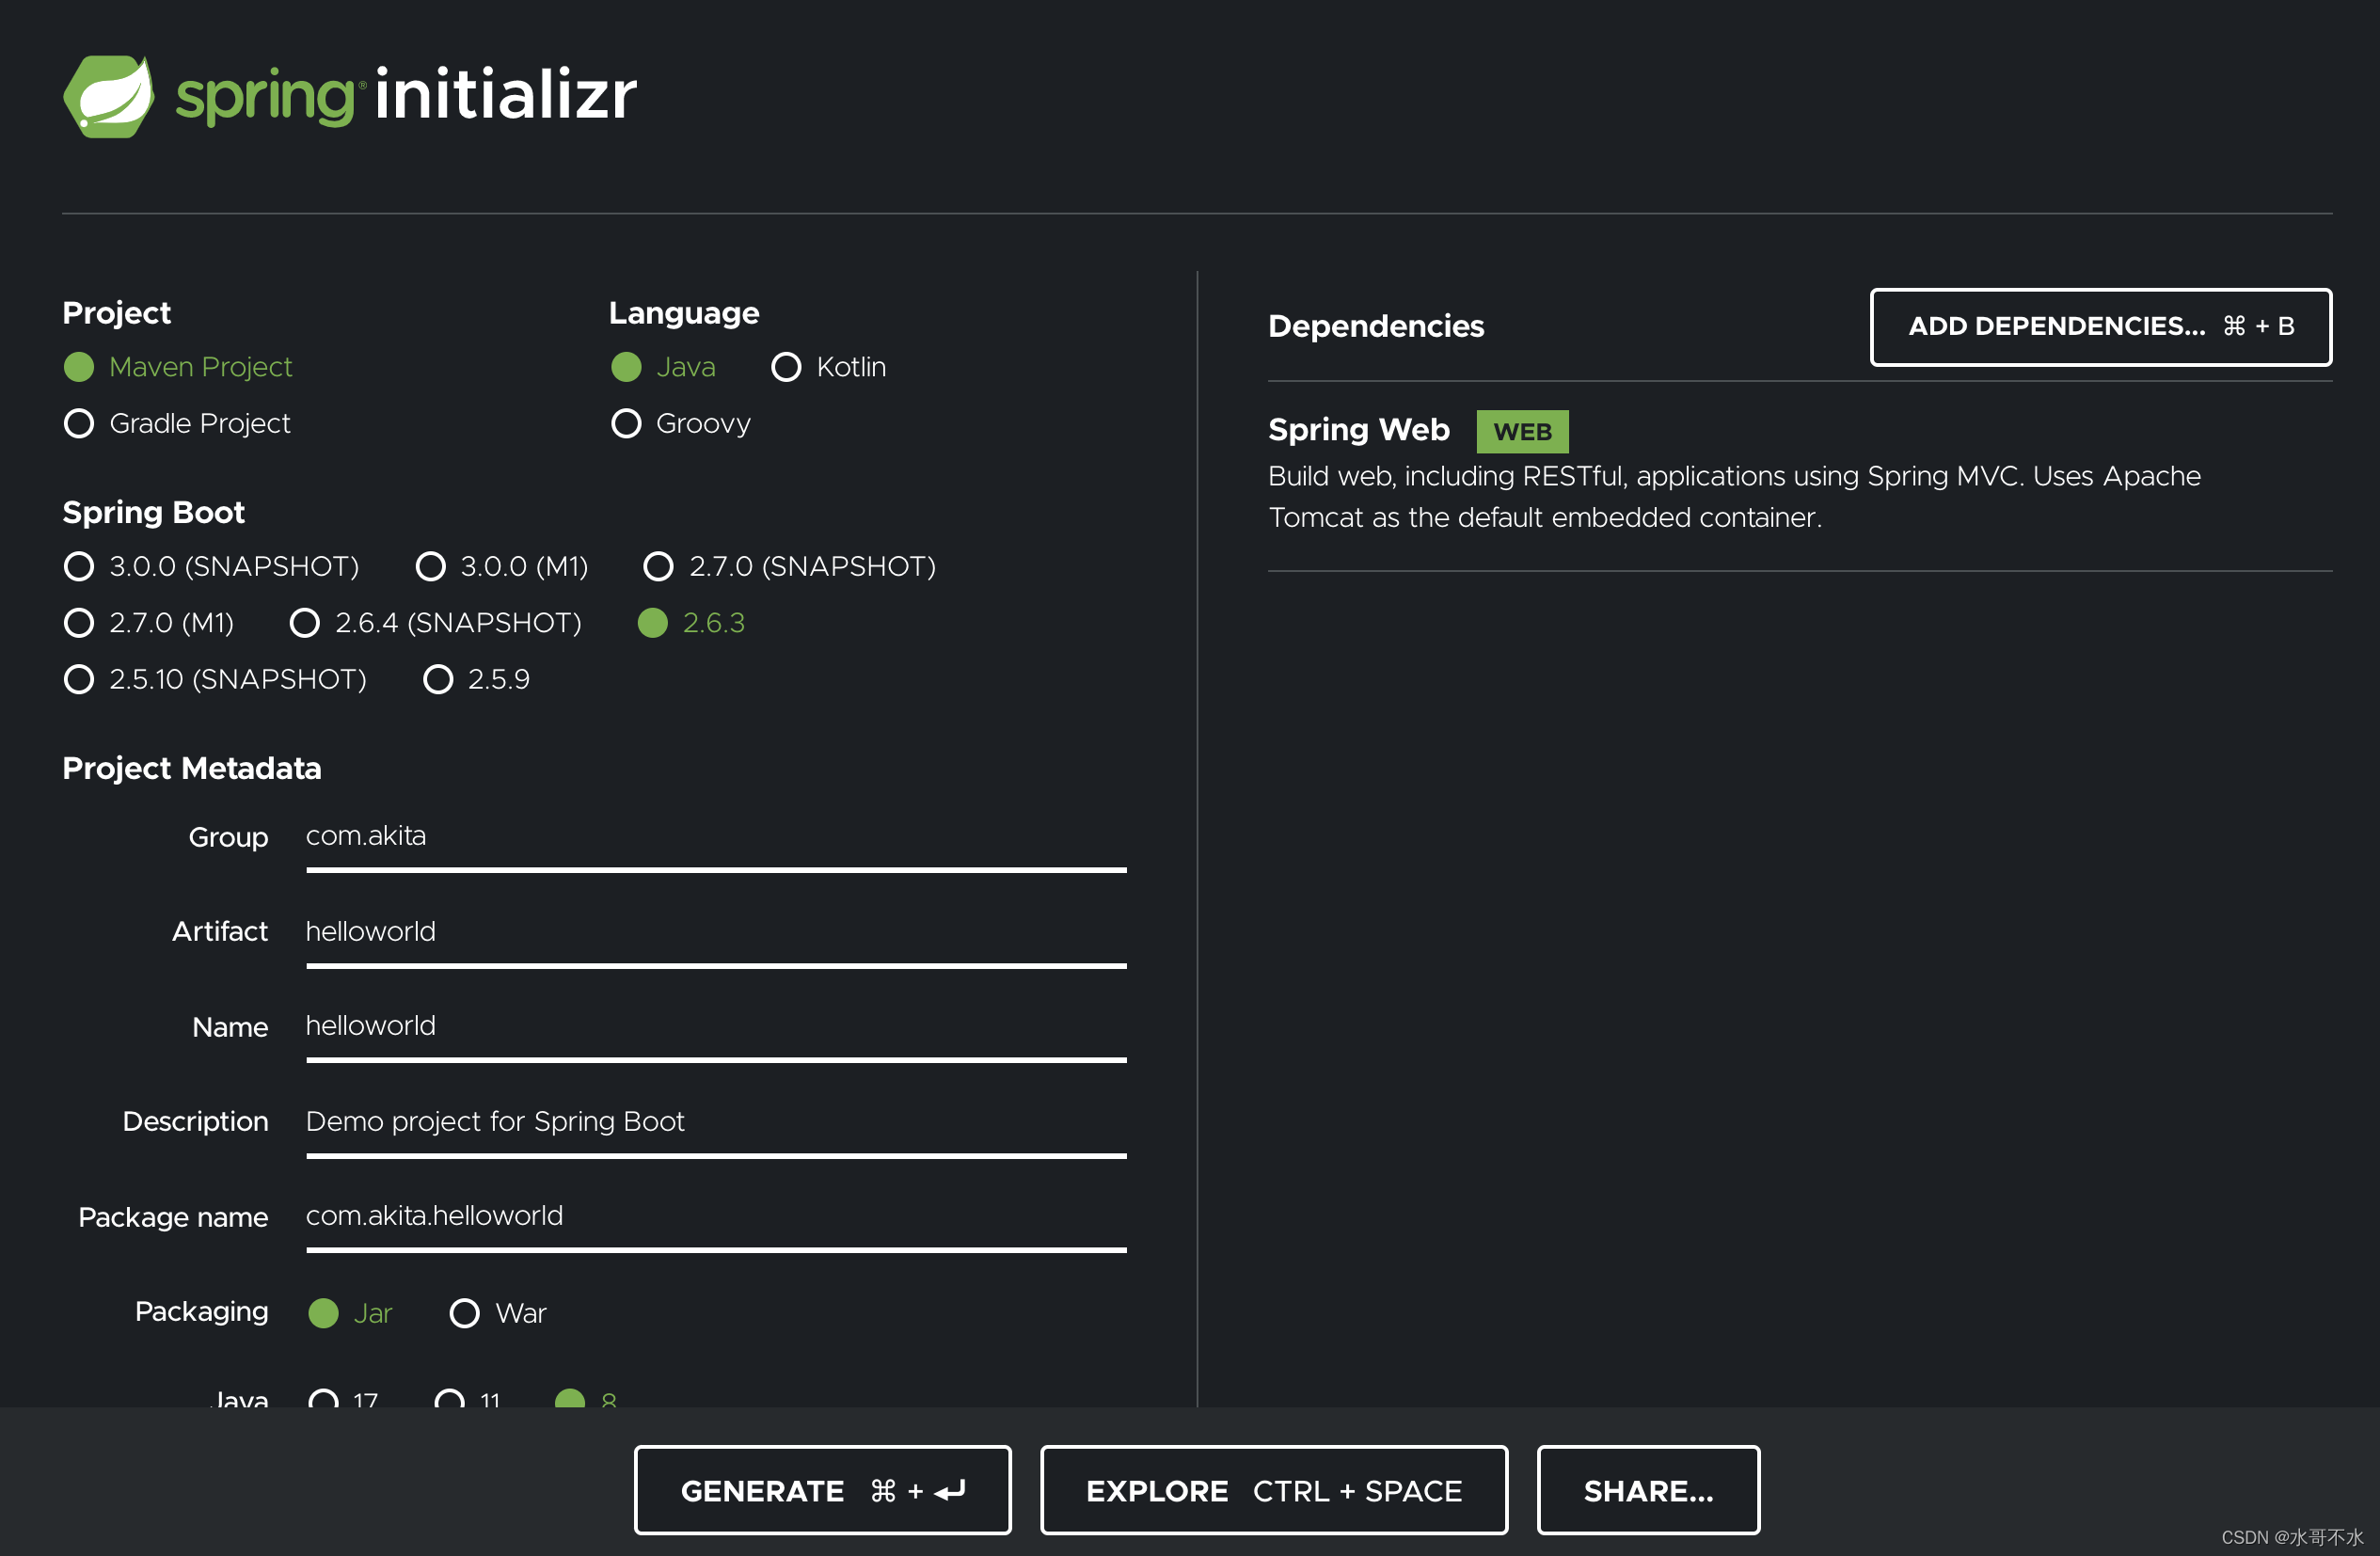
Task: Click the Spring leaf logo
Action: point(109,96)
